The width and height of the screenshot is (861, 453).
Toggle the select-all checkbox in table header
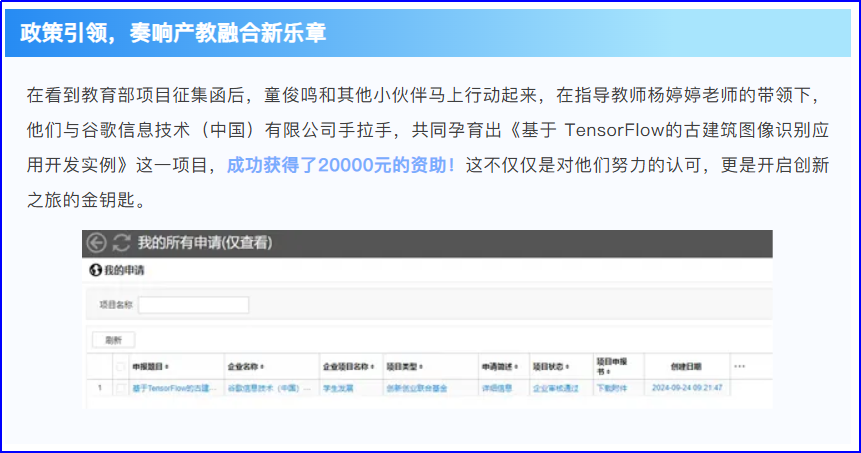click(x=120, y=366)
